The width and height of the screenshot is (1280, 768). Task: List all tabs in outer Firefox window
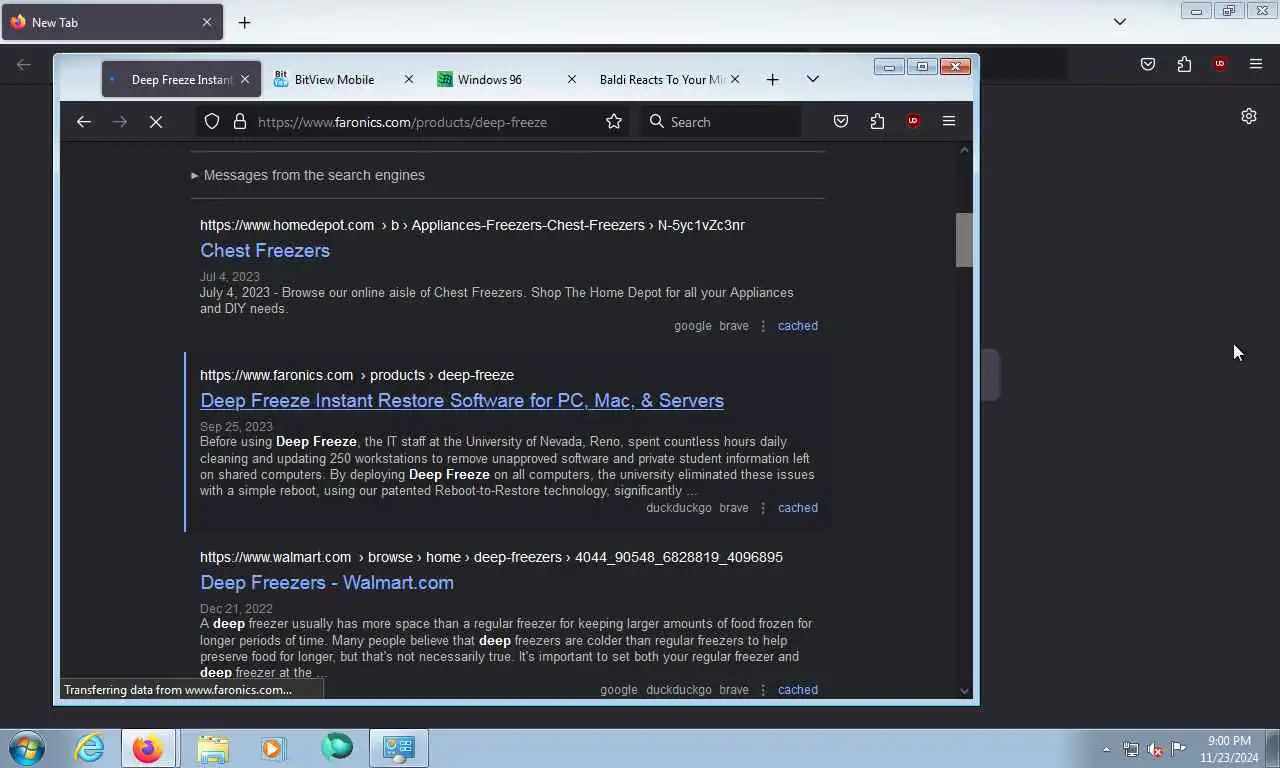1120,22
